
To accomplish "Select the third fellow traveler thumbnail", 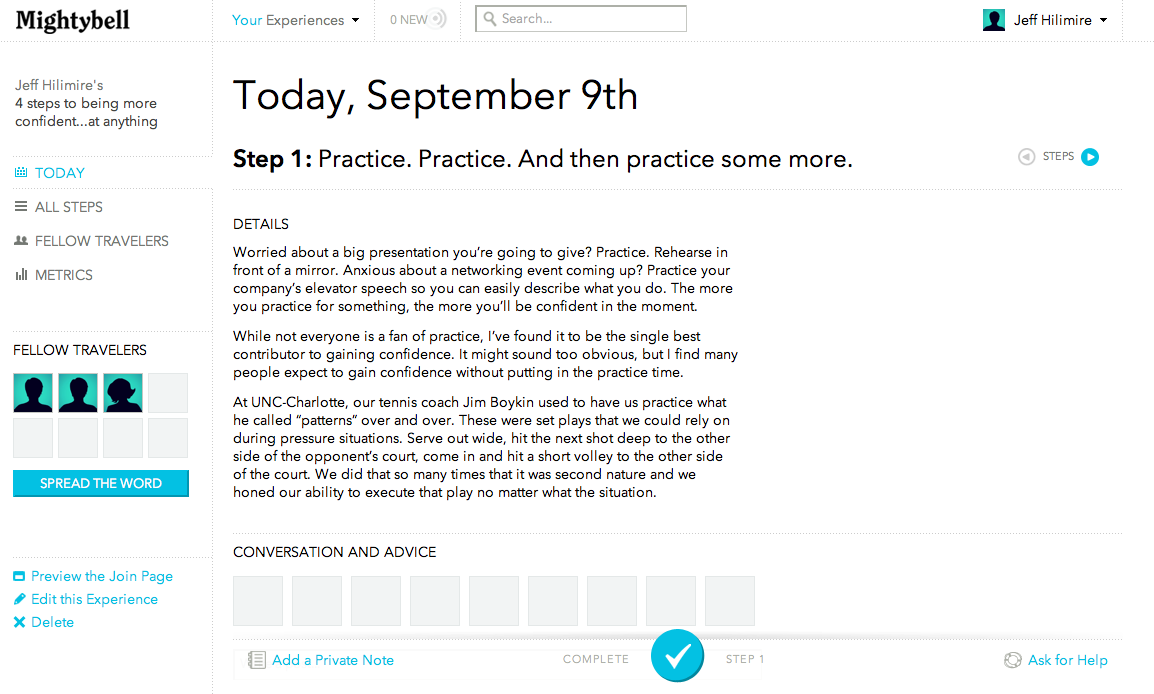I will [123, 392].
